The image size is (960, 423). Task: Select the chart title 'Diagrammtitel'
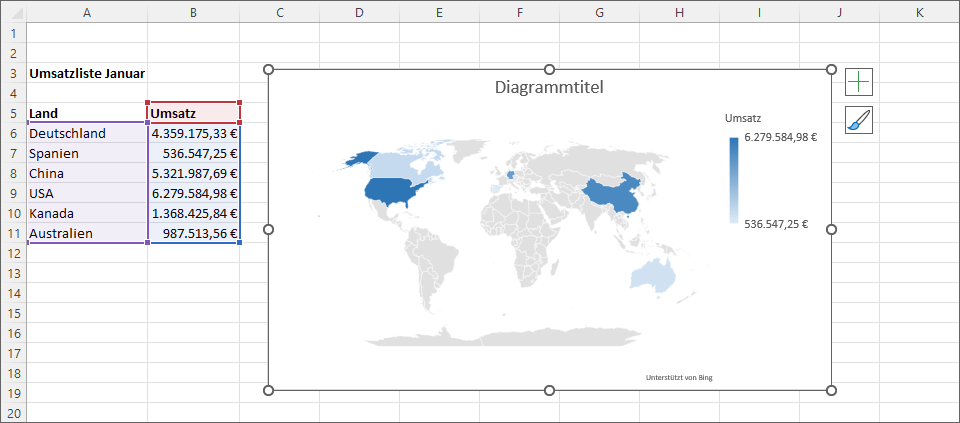(549, 88)
